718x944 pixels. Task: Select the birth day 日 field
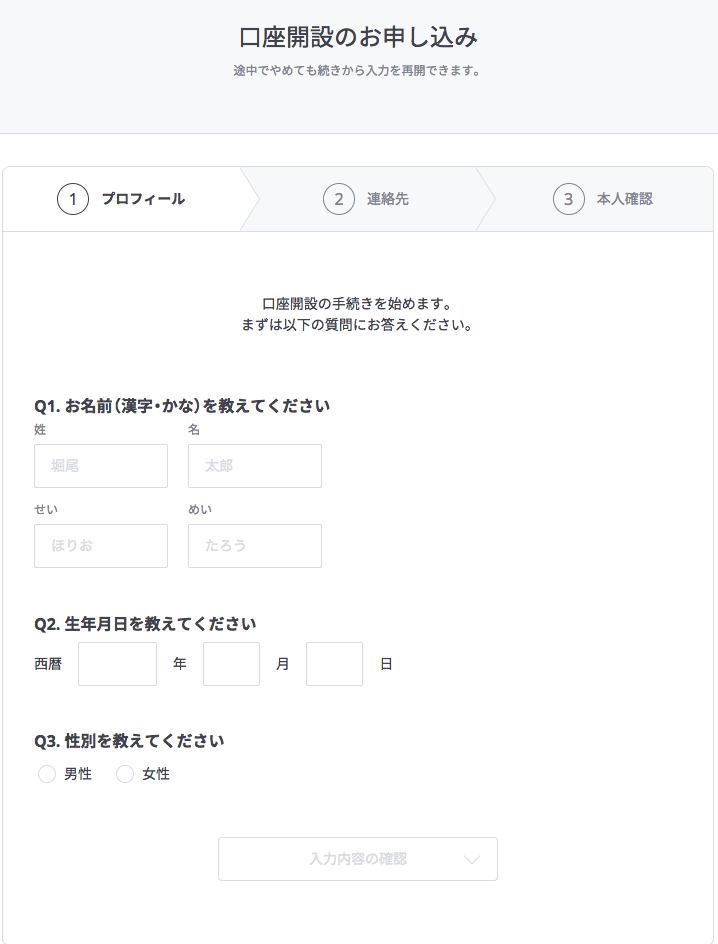[335, 664]
